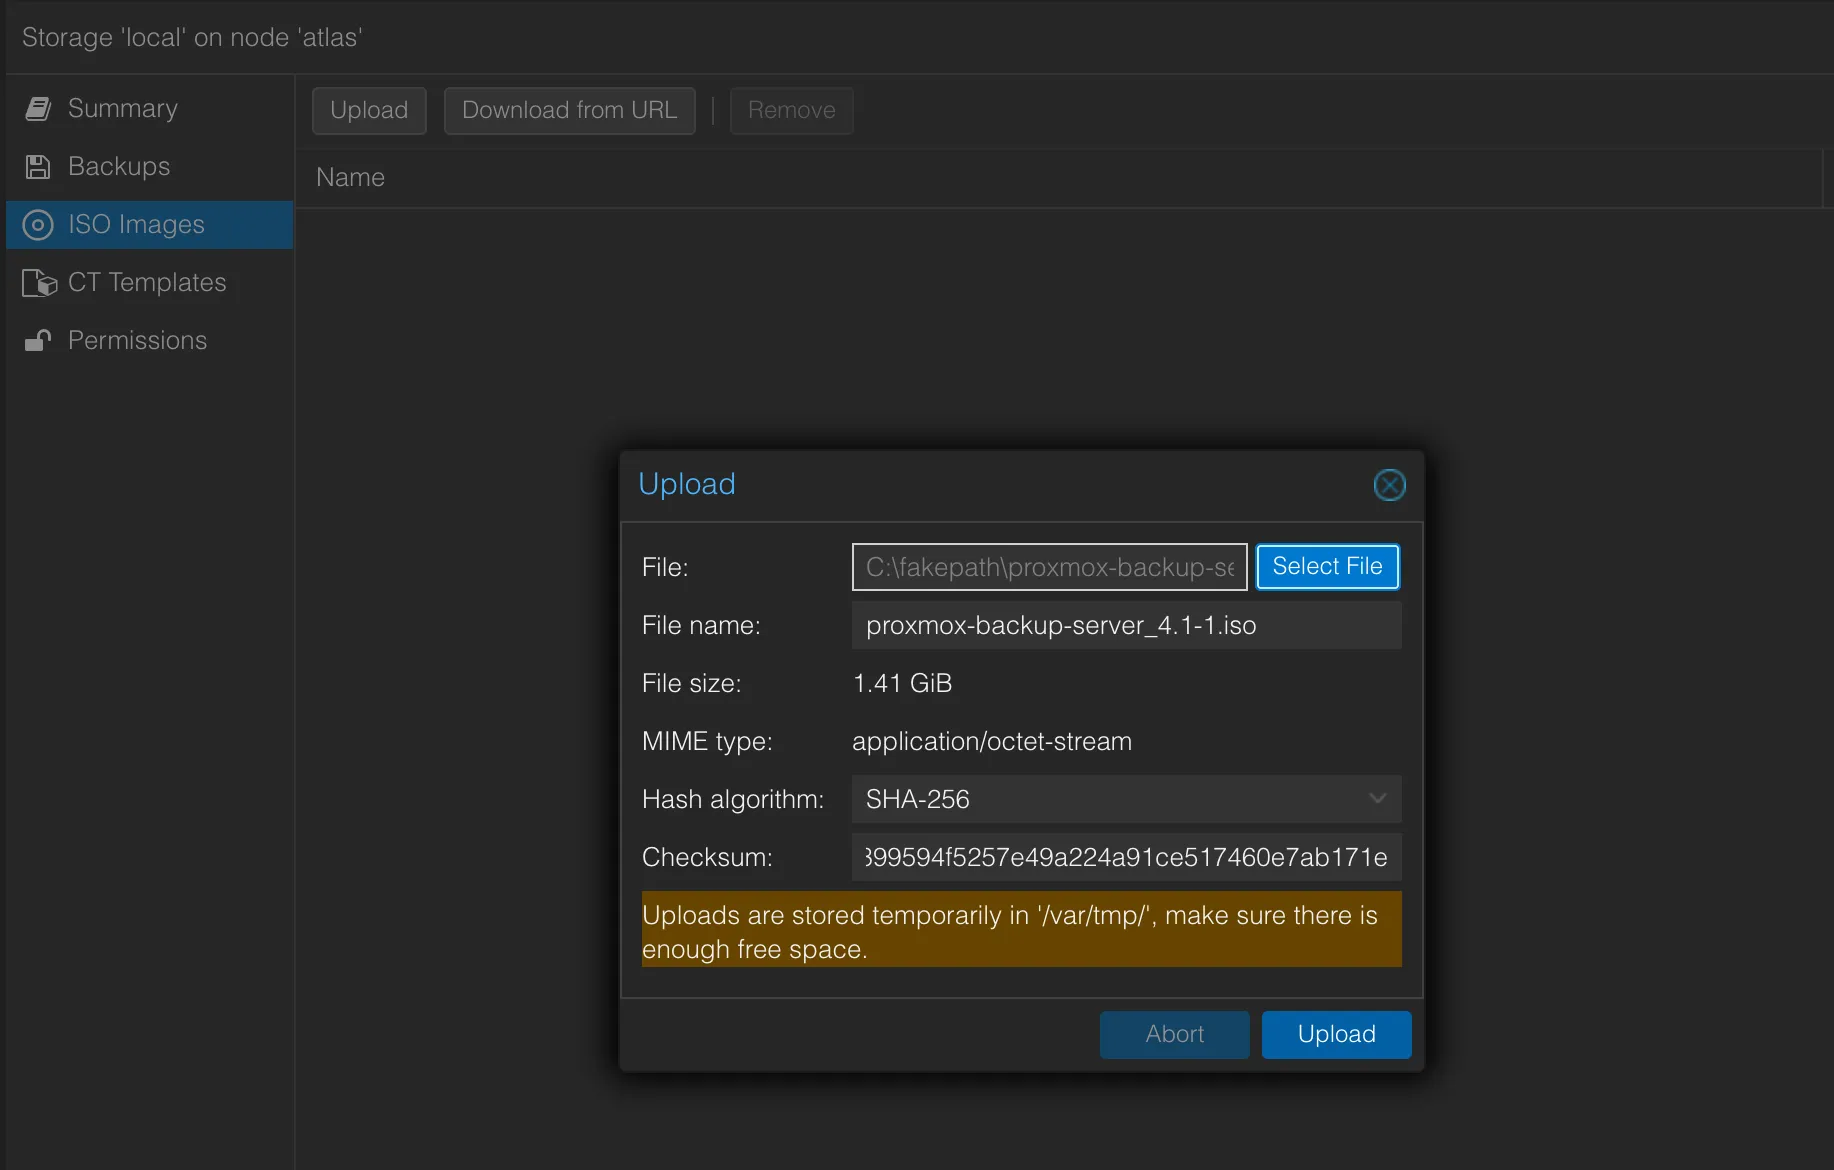Open CT Templates in sidebar

click(x=150, y=282)
